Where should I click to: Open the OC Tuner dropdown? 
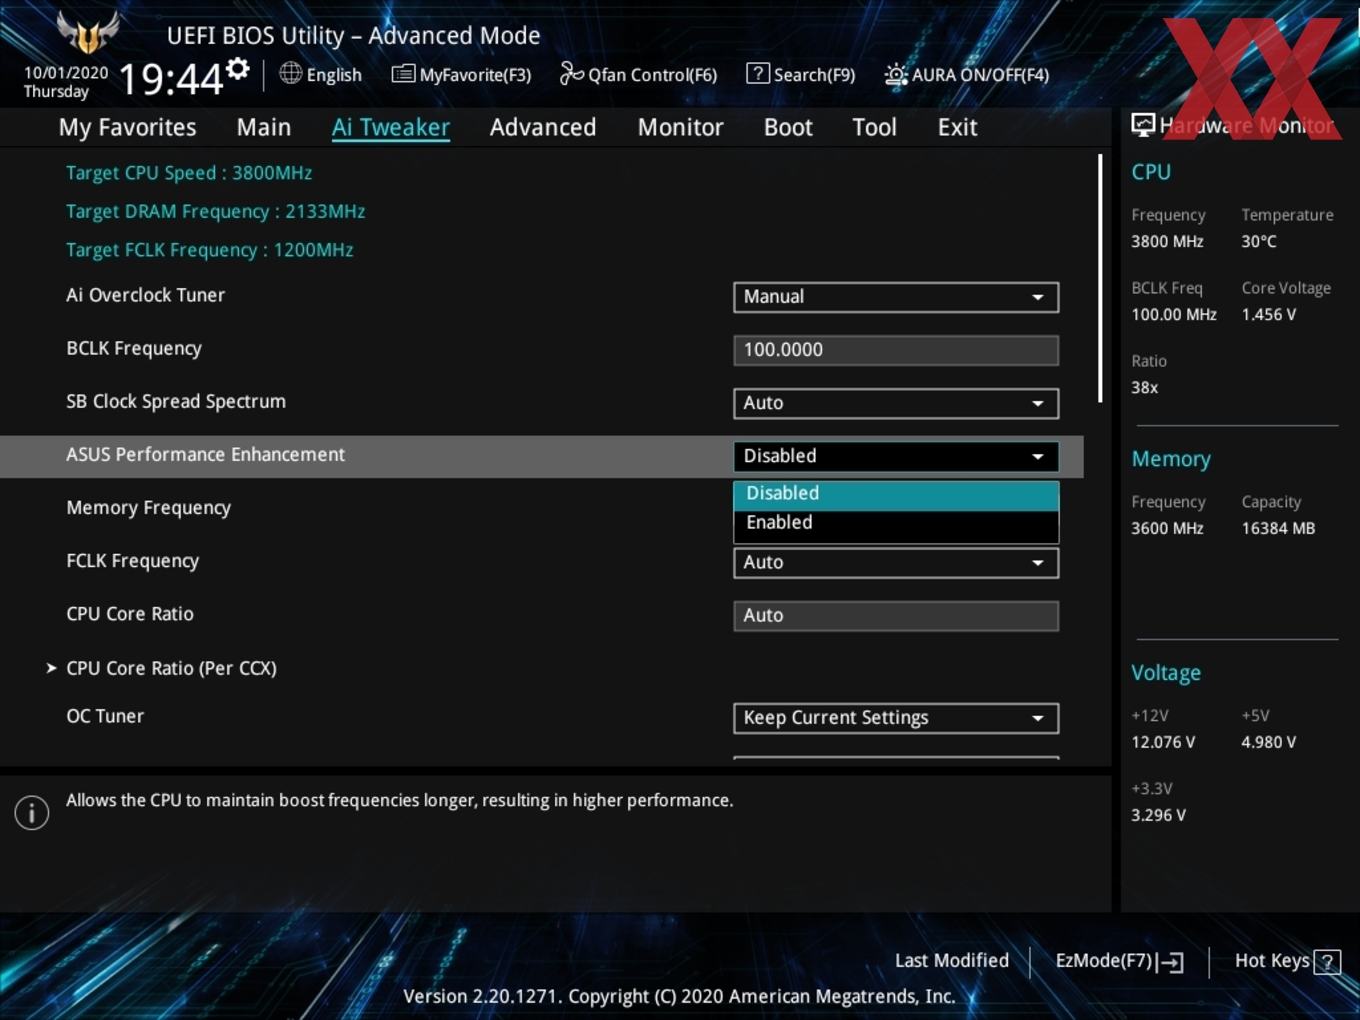click(x=896, y=718)
